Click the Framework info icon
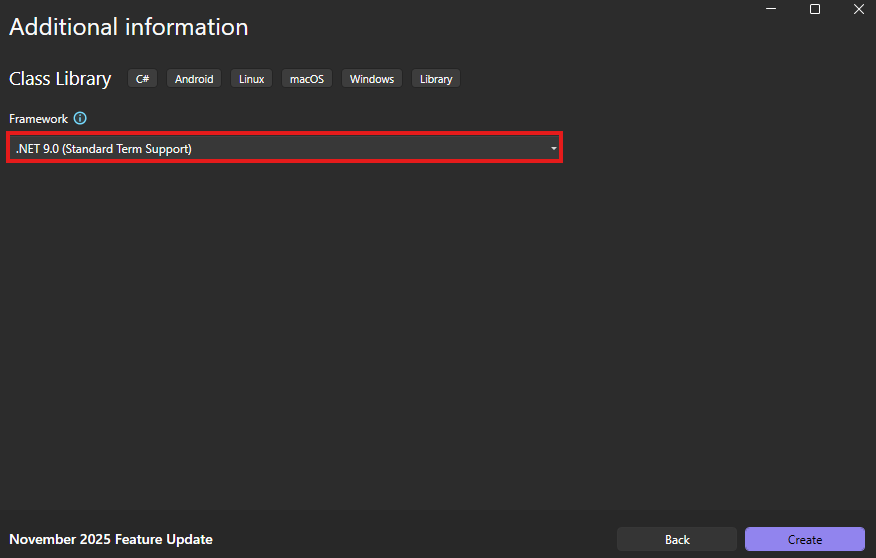This screenshot has width=876, height=558. coord(80,118)
